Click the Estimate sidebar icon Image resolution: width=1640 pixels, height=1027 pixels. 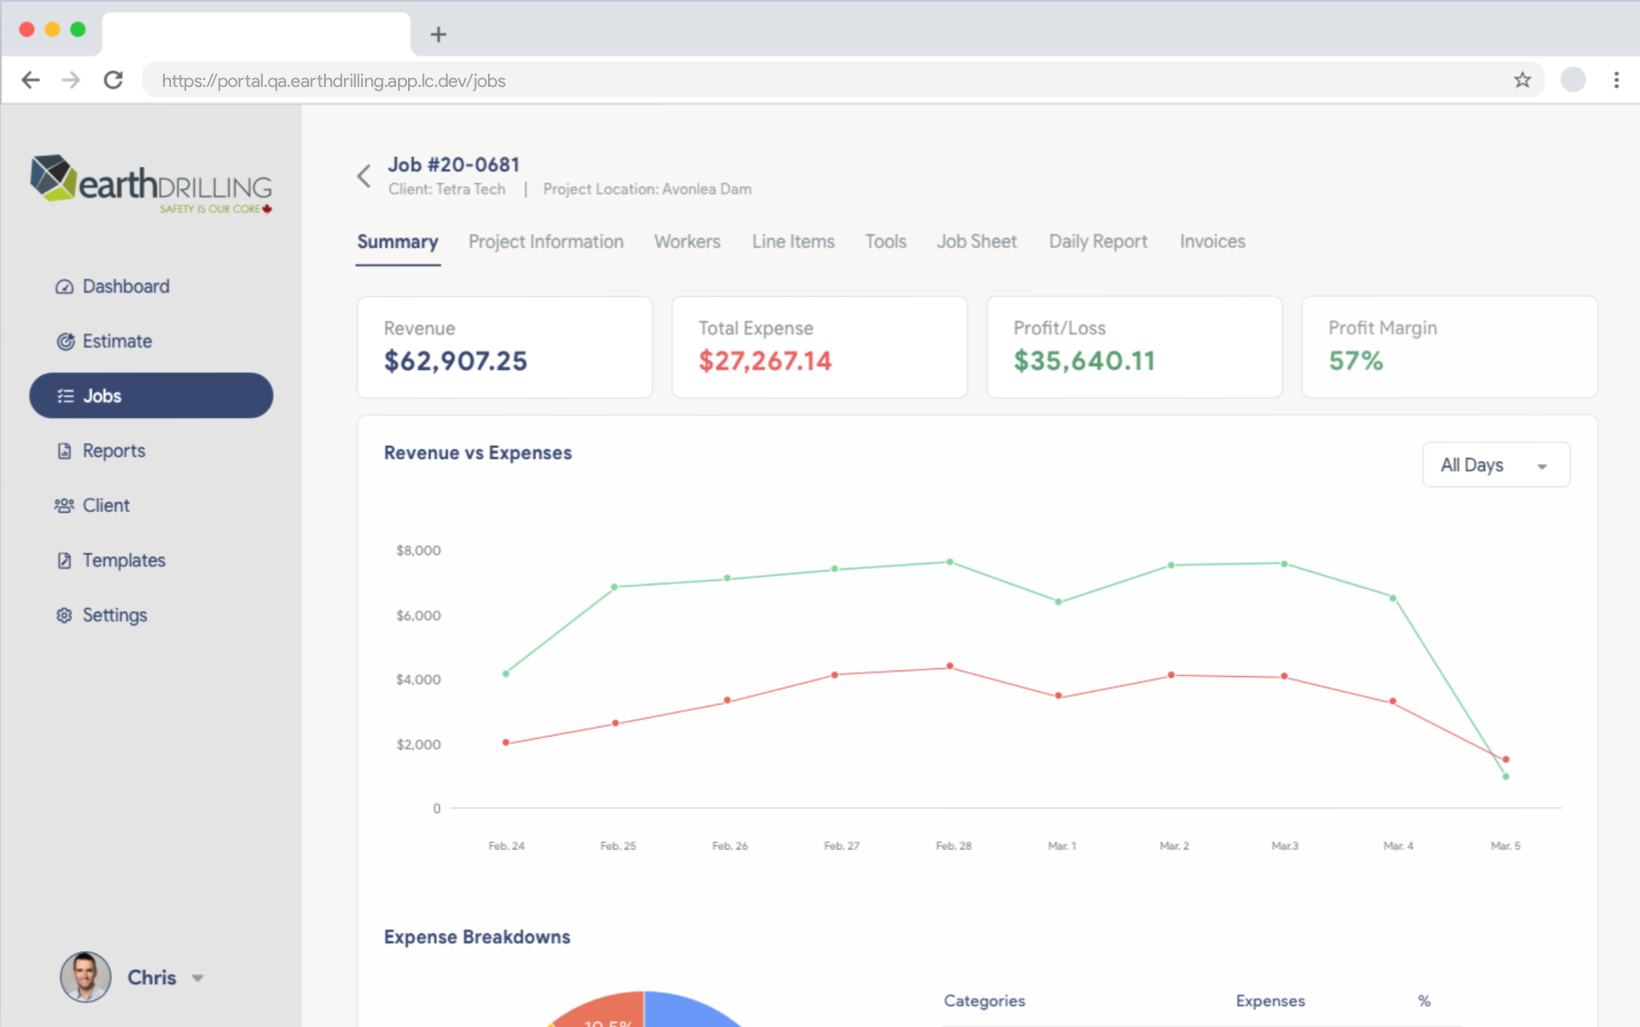(65, 342)
